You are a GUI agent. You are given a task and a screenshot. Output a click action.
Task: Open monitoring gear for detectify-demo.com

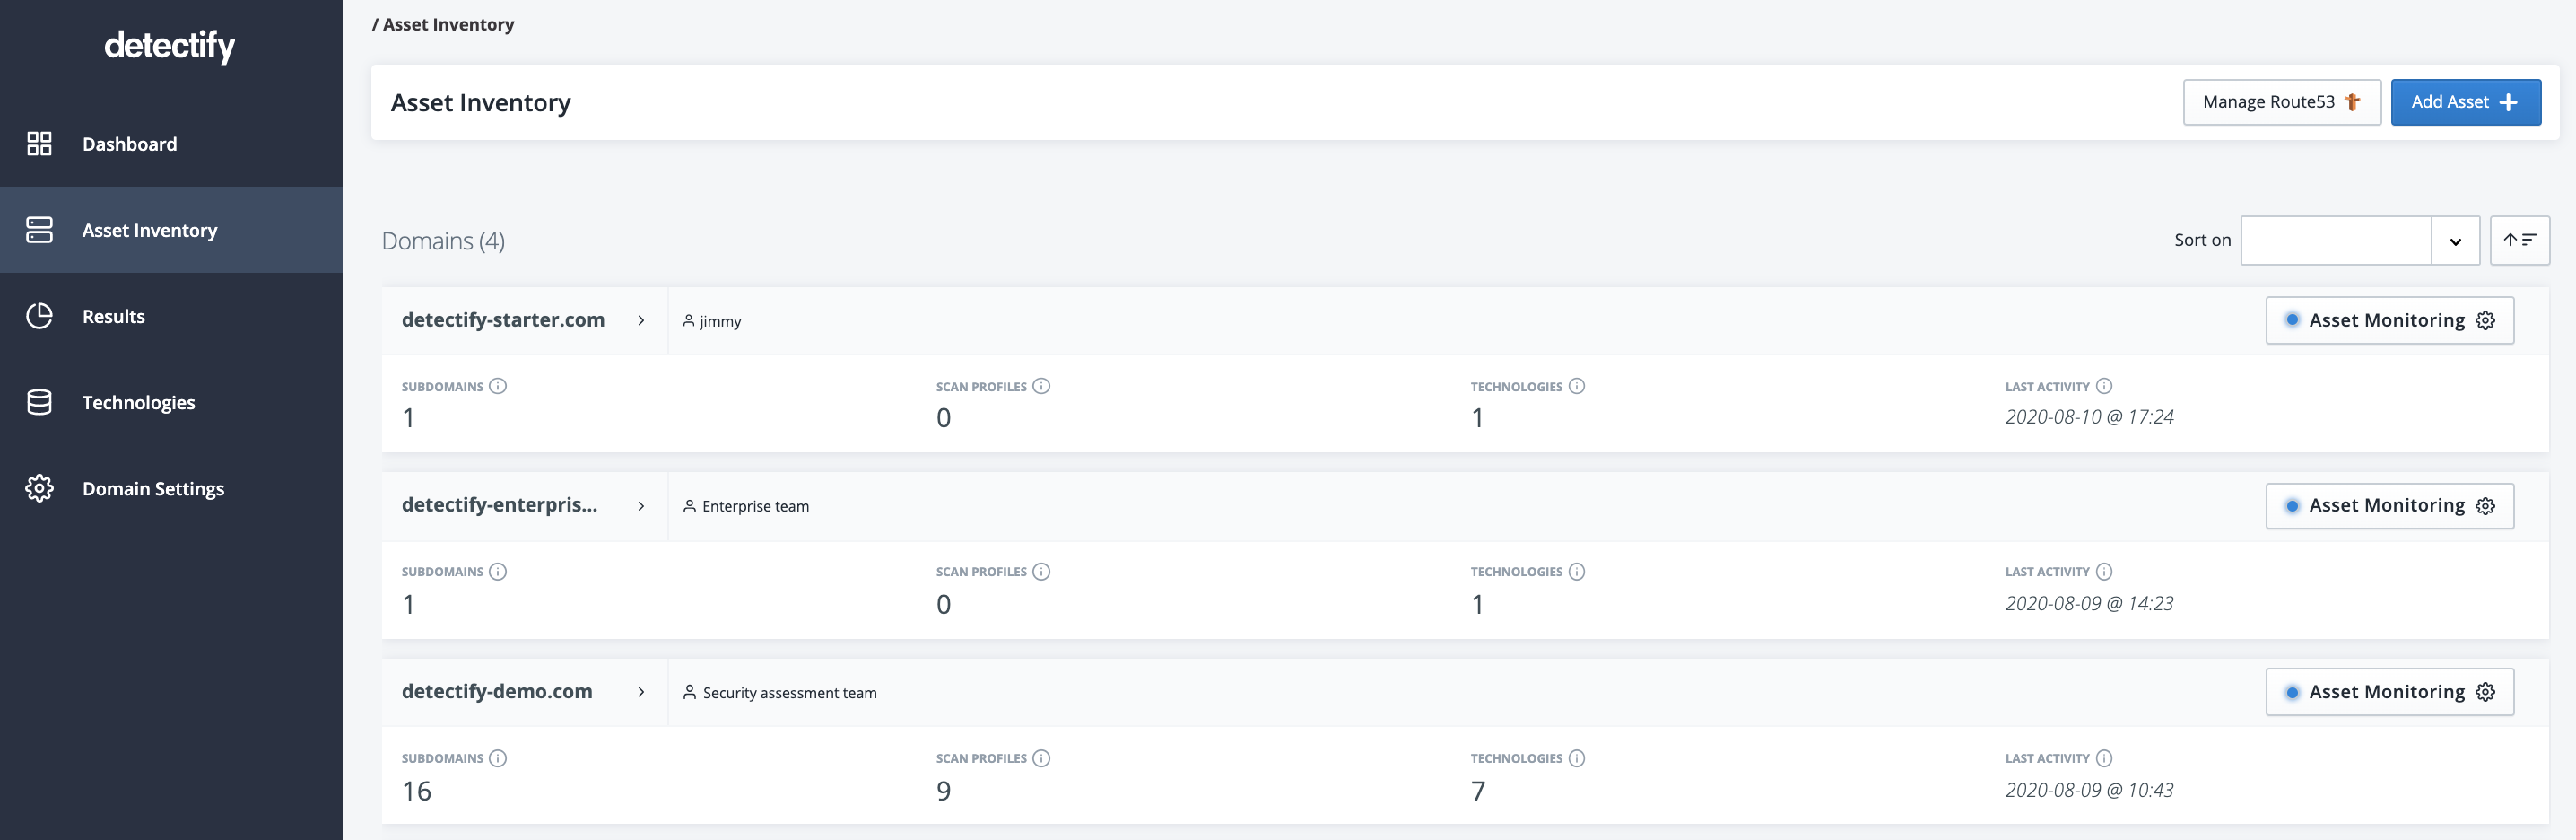(x=2485, y=692)
